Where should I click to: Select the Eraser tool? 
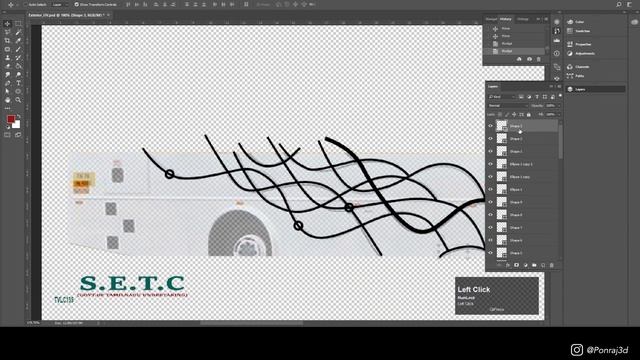point(7,66)
